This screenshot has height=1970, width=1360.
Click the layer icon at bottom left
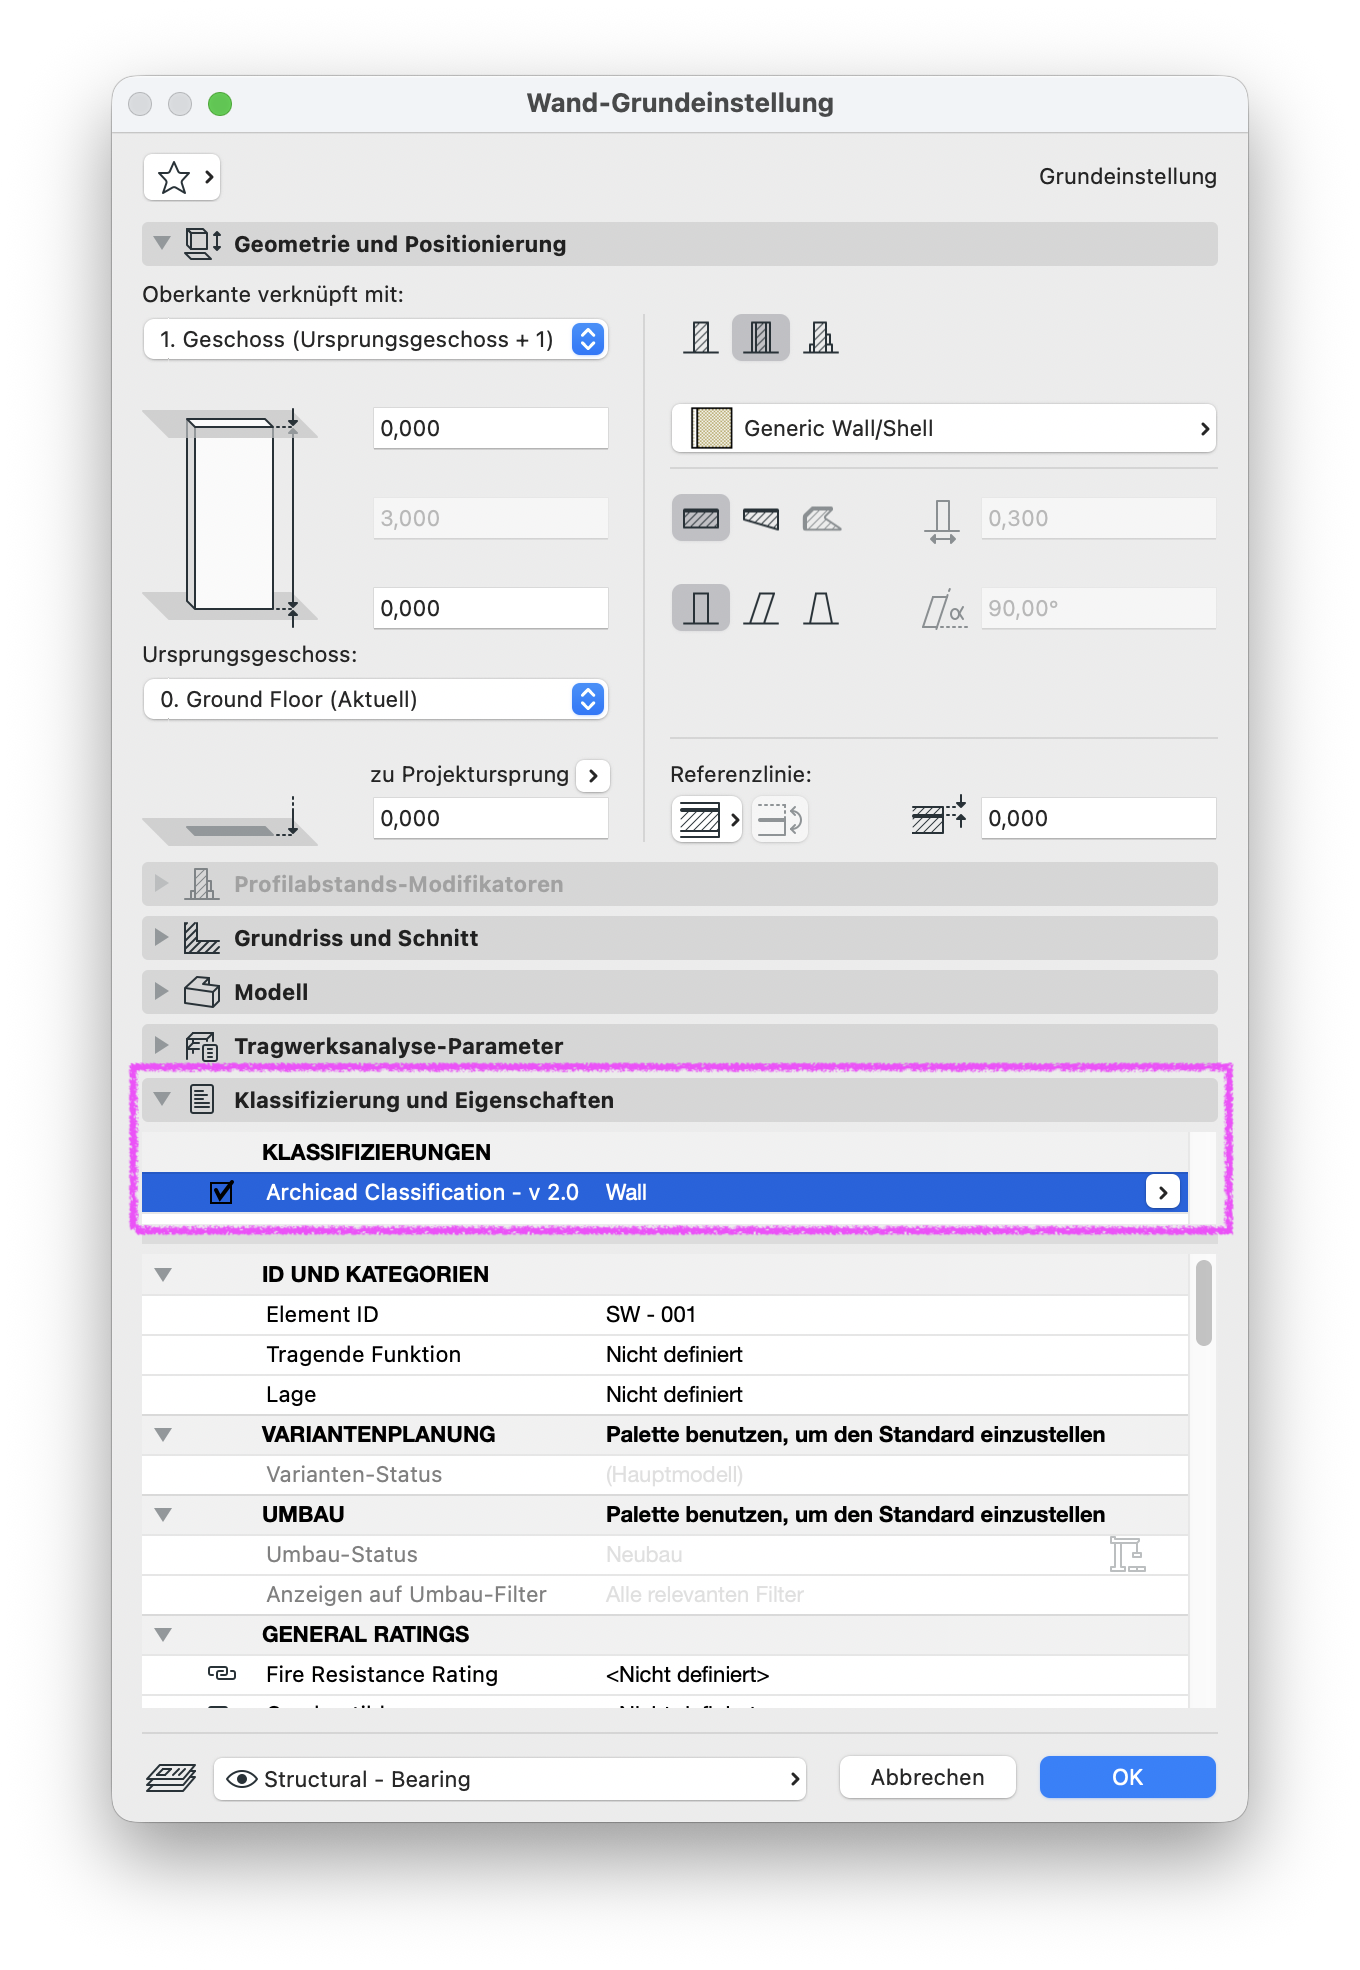(x=171, y=1779)
